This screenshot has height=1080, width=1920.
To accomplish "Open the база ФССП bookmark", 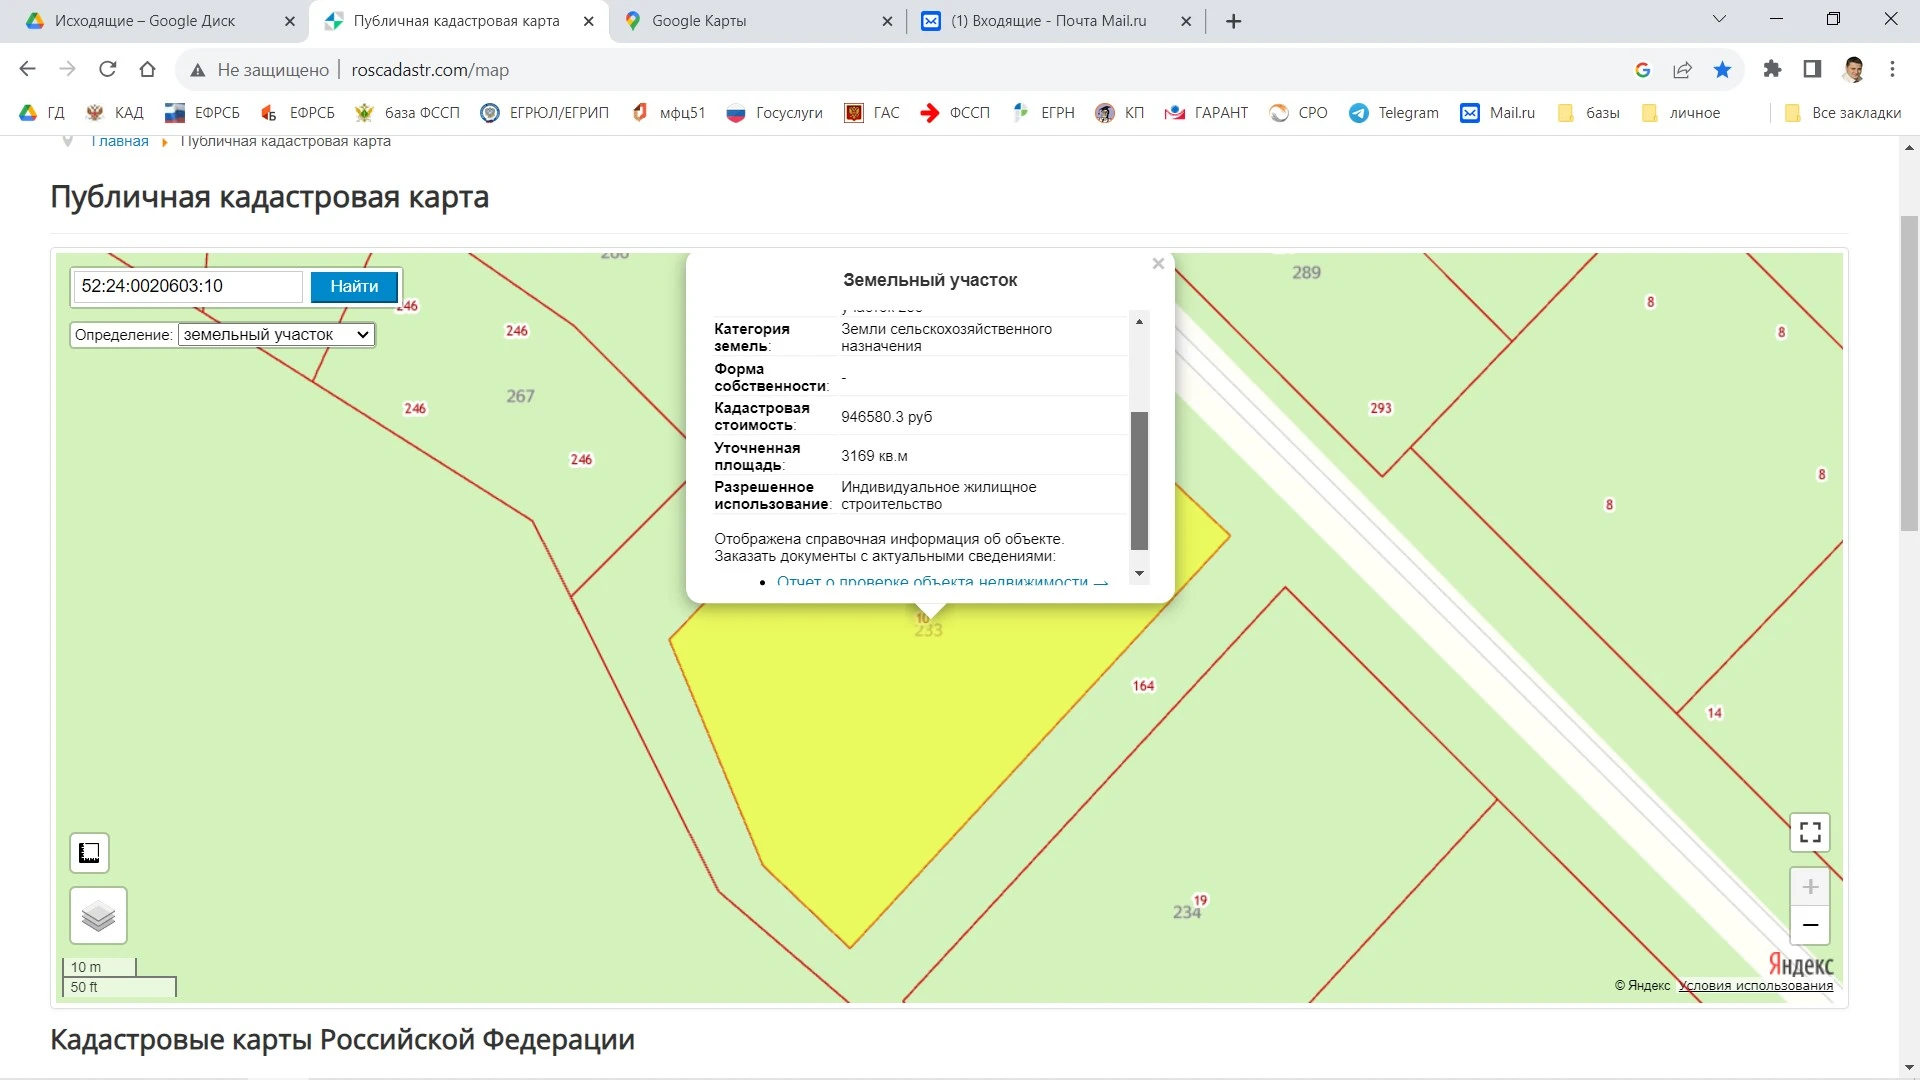I will coord(407,113).
